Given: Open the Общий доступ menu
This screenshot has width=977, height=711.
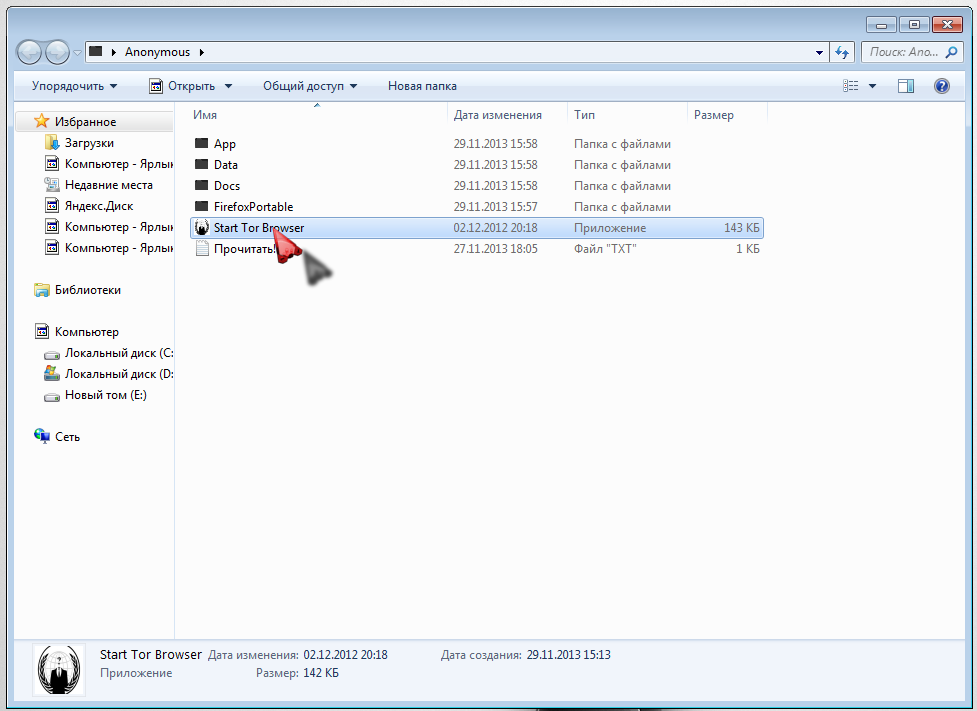Looking at the screenshot, I should pos(310,86).
